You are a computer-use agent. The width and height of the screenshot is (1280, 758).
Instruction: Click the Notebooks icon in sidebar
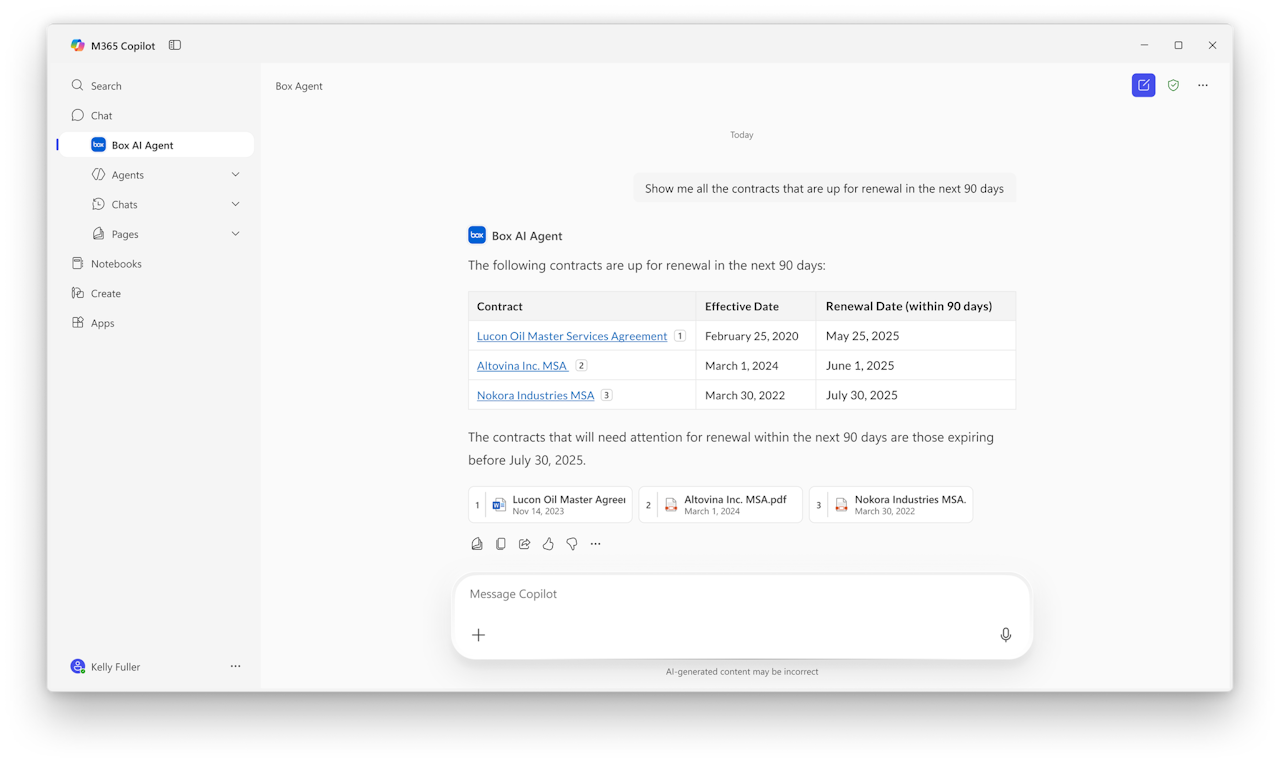[78, 264]
